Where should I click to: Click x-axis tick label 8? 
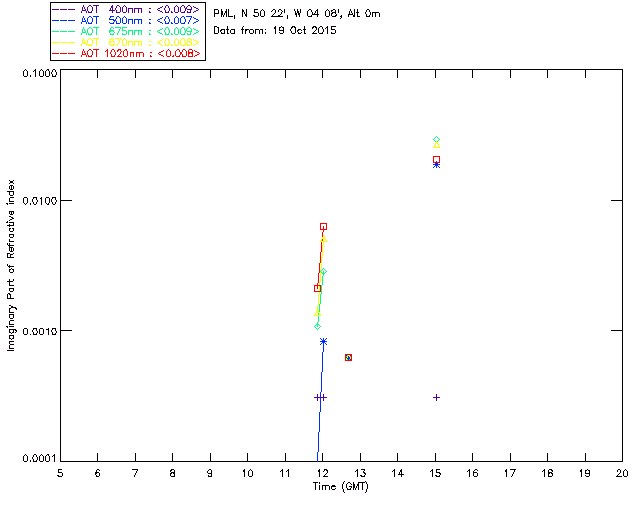click(x=173, y=473)
